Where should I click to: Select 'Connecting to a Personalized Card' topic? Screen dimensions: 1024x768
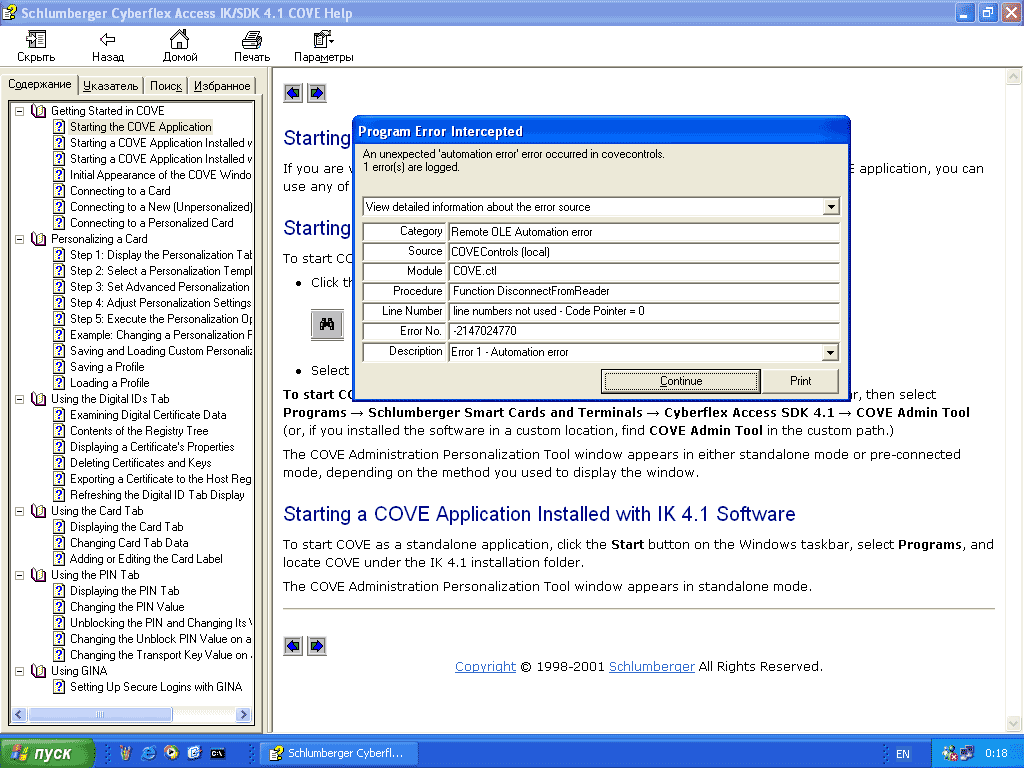click(x=152, y=223)
